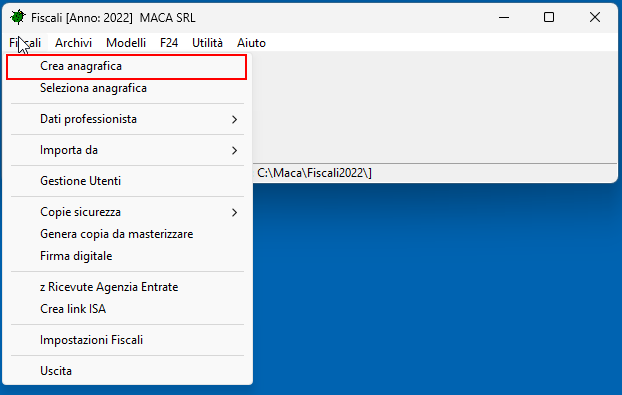Select Crea anagrafica menu entry
The width and height of the screenshot is (622, 395).
tap(127, 66)
